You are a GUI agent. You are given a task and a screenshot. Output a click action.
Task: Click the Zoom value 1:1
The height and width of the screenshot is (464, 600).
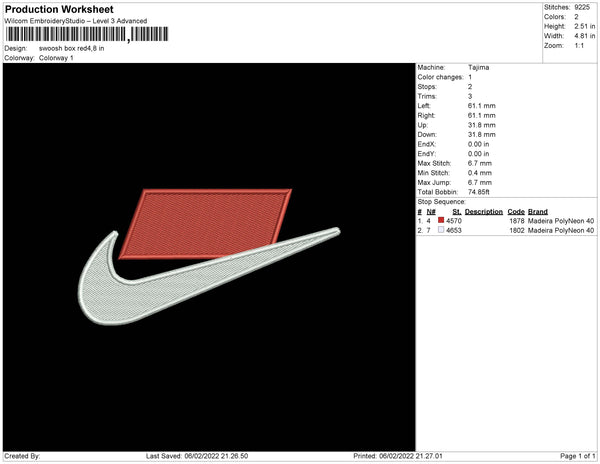(579, 46)
